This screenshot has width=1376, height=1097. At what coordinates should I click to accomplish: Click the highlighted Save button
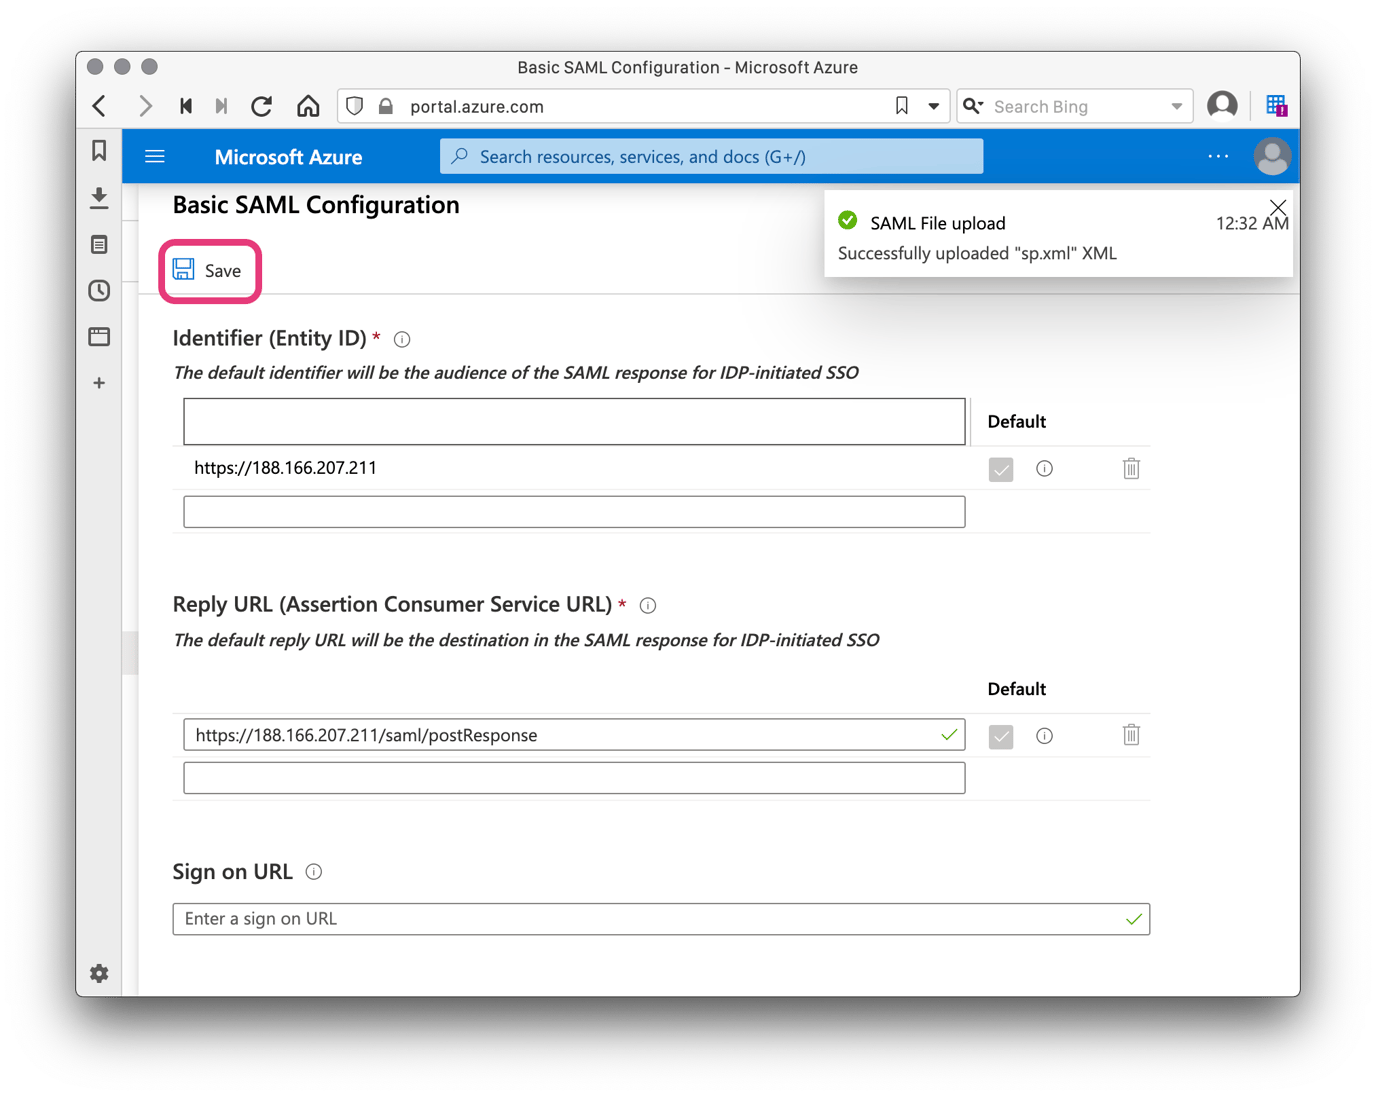210,270
